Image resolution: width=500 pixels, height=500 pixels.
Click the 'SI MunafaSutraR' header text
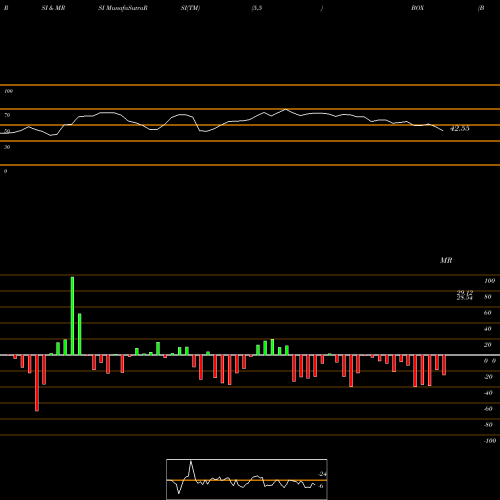(123, 8)
